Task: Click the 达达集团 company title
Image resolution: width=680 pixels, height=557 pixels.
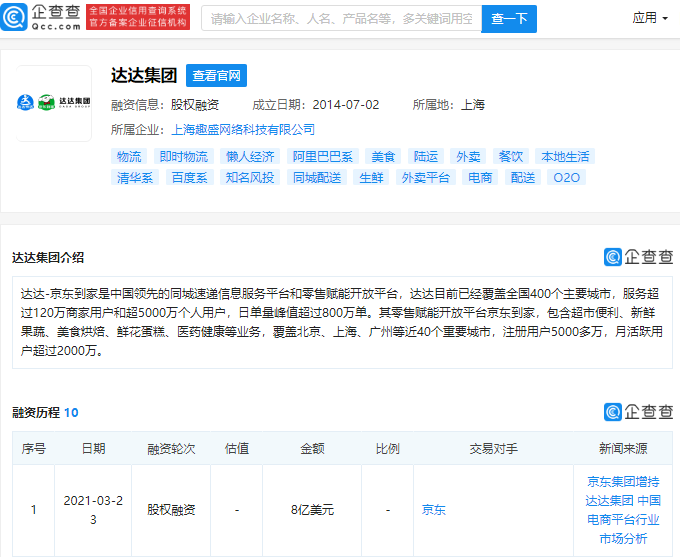Action: point(144,75)
